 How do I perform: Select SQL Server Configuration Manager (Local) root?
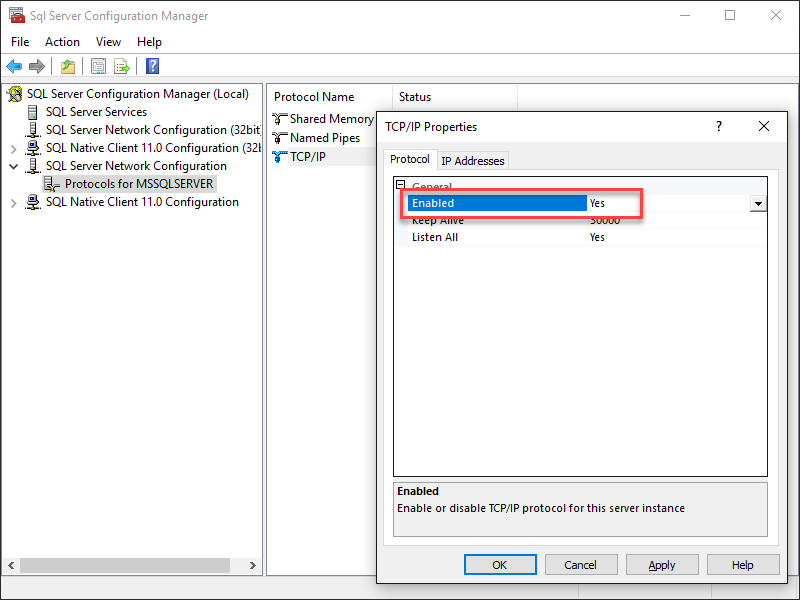coord(138,94)
